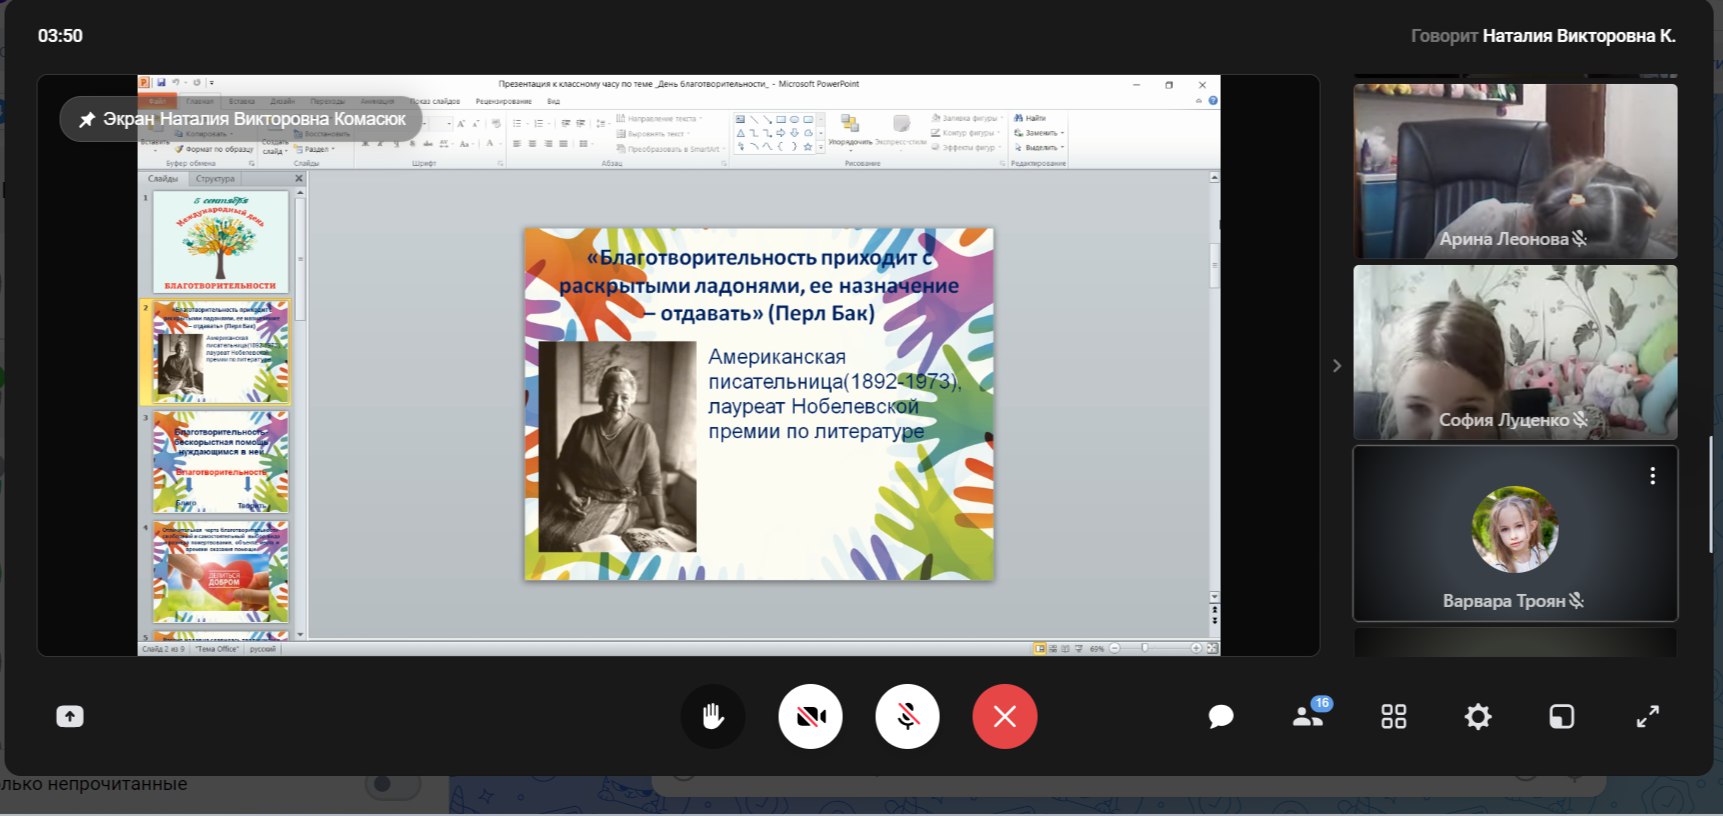This screenshot has height=816, width=1723.
Task: Click Варвара Троян avatar picture
Action: 1515,529
